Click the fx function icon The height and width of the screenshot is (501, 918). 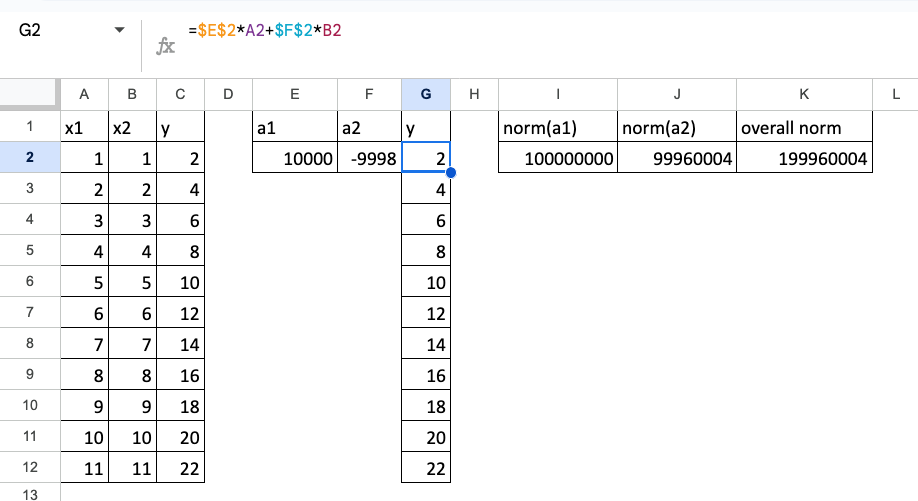166,46
